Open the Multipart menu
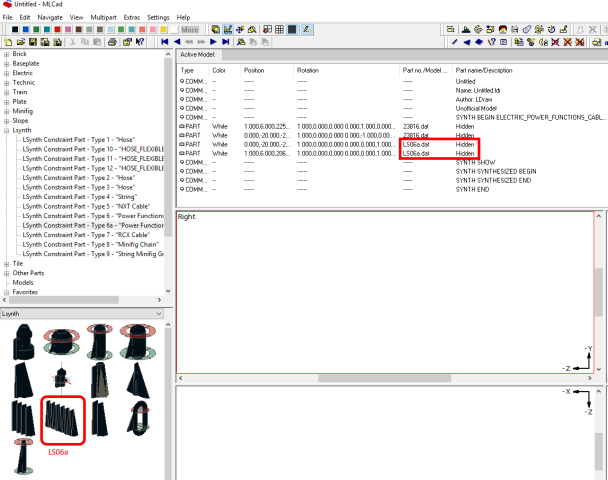Screen dimensions: 608x480 pos(102,17)
